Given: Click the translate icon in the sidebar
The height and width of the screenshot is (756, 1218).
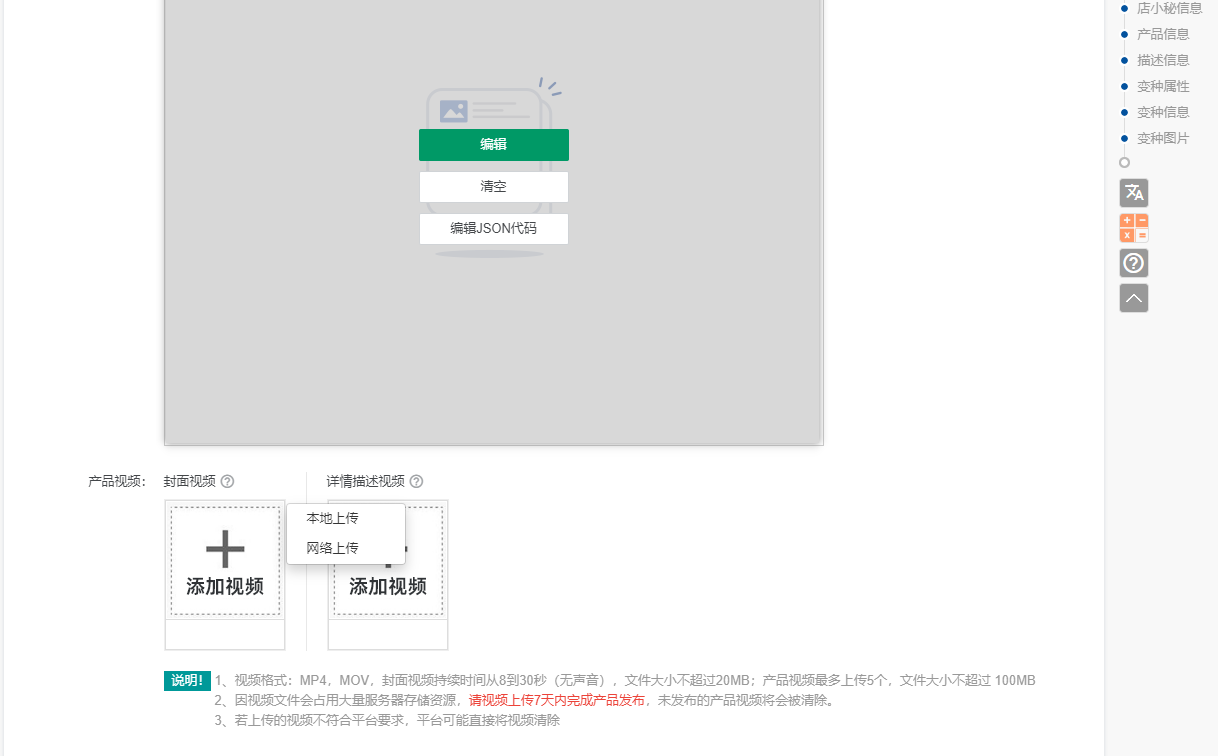Looking at the screenshot, I should (1133, 193).
